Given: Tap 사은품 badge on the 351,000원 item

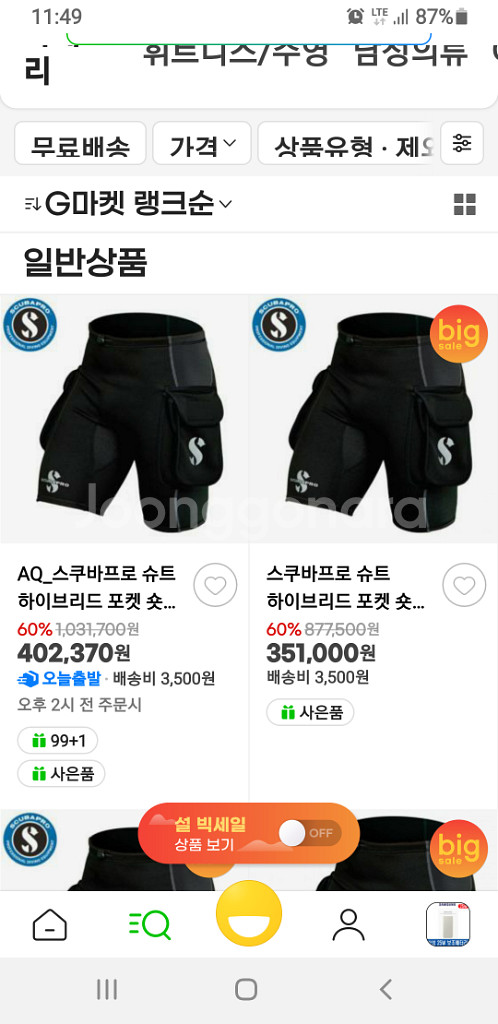Looking at the screenshot, I should 310,712.
